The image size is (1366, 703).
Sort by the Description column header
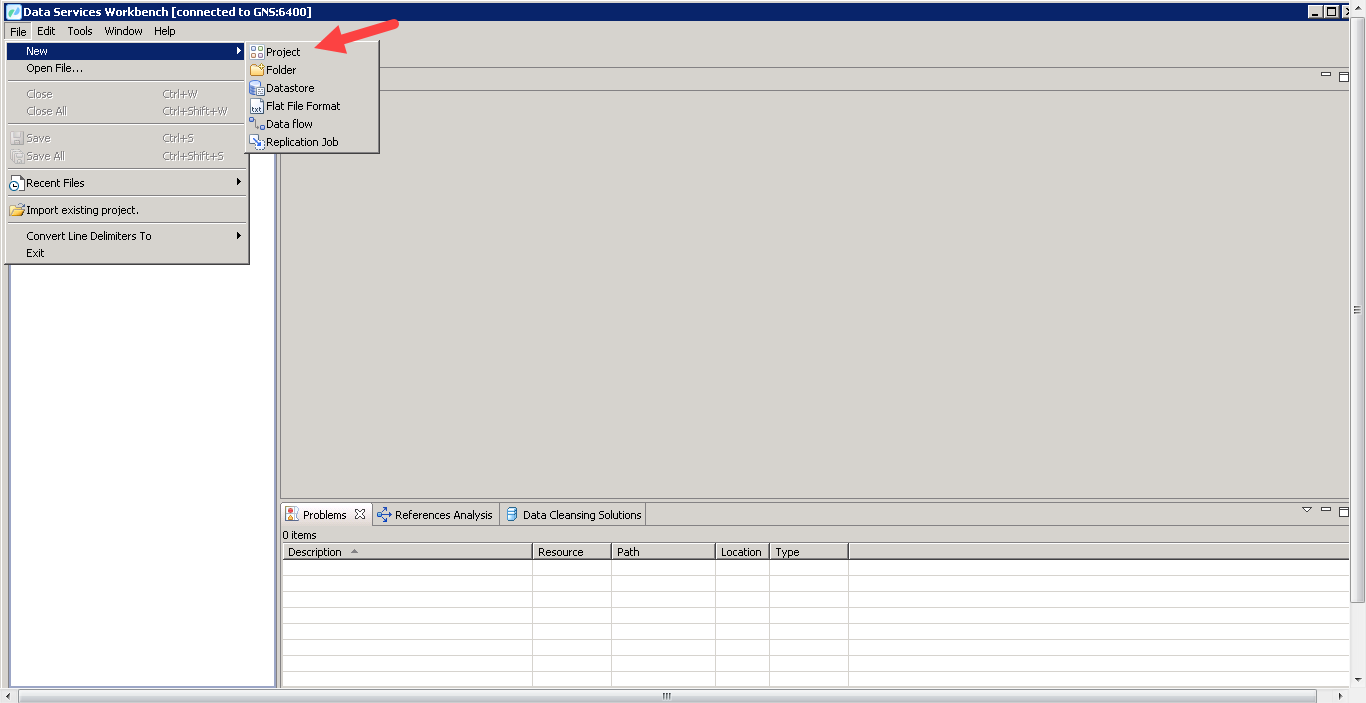[x=407, y=552]
